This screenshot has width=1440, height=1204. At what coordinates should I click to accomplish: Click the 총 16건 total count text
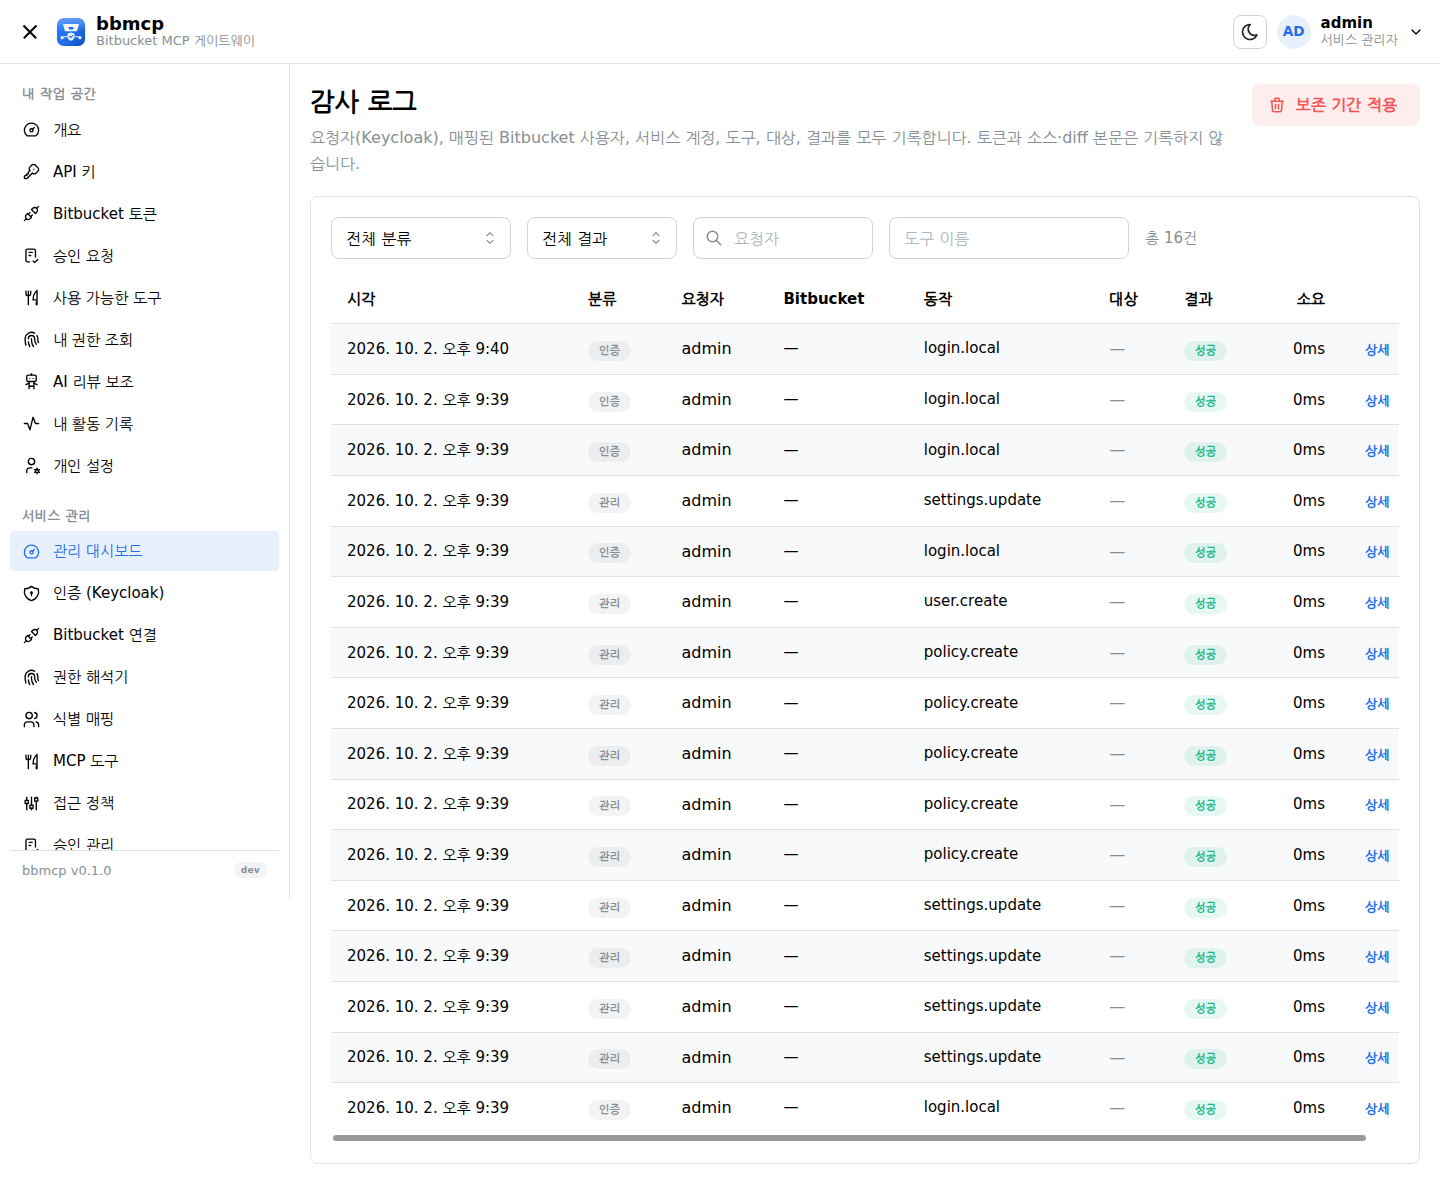[1171, 238]
